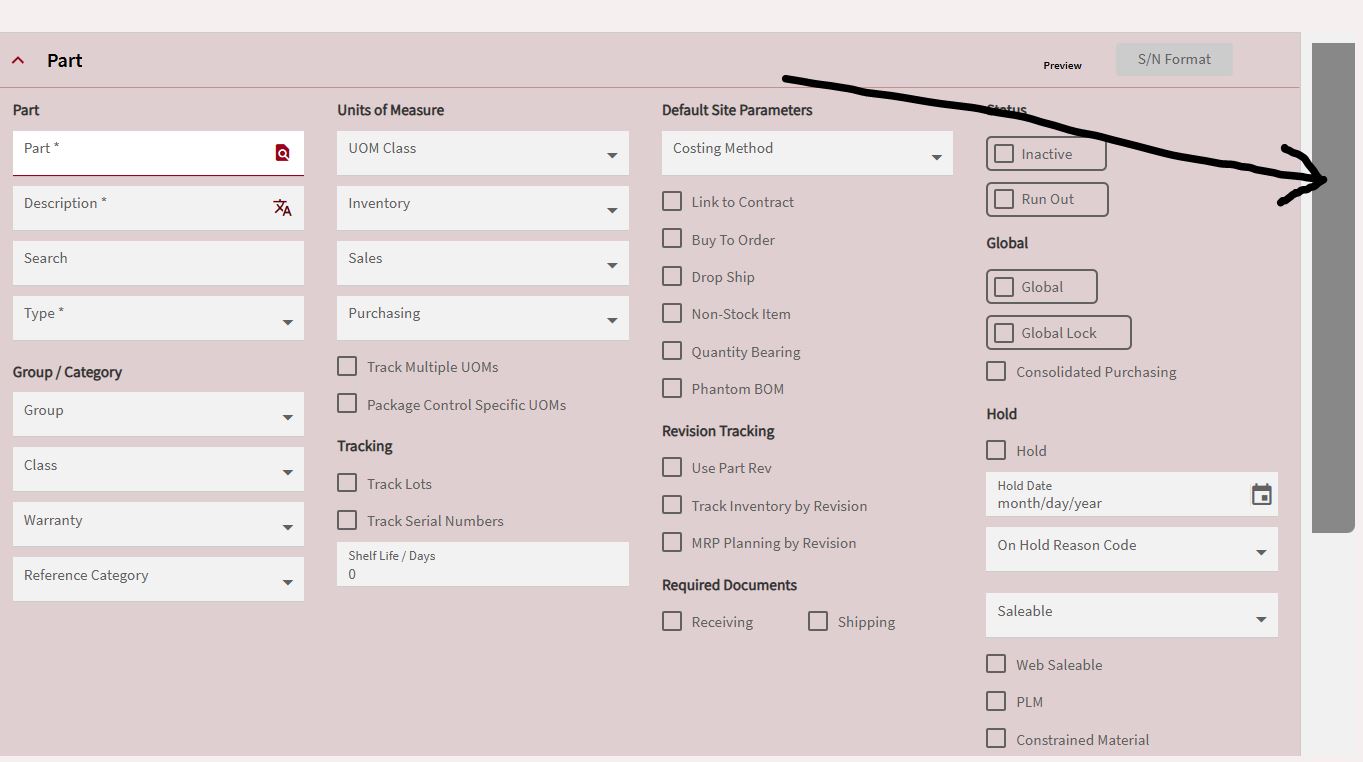
Task: Click the Preview link
Action: point(1062,65)
